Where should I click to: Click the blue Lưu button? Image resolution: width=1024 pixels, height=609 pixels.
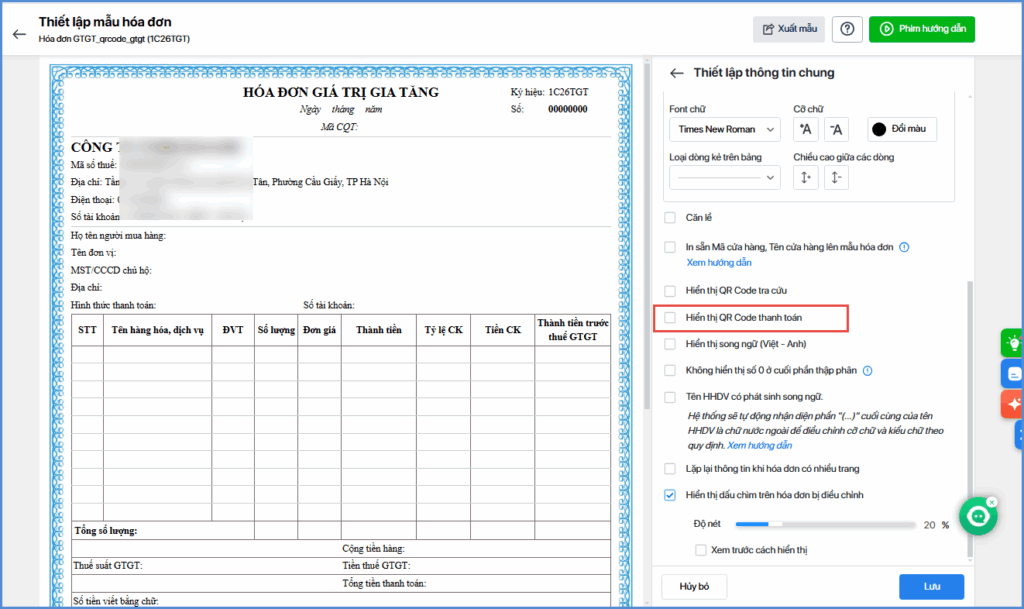[x=930, y=586]
